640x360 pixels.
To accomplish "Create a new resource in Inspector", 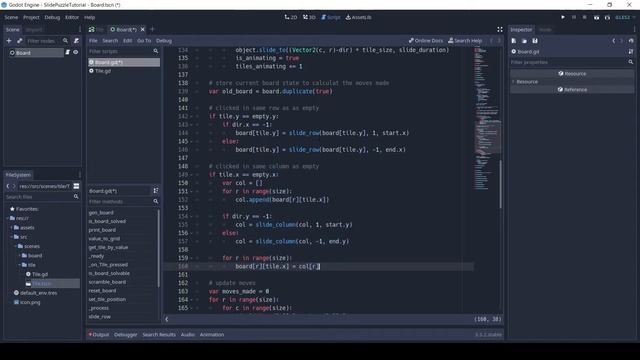I will pyautogui.click(x=513, y=41).
